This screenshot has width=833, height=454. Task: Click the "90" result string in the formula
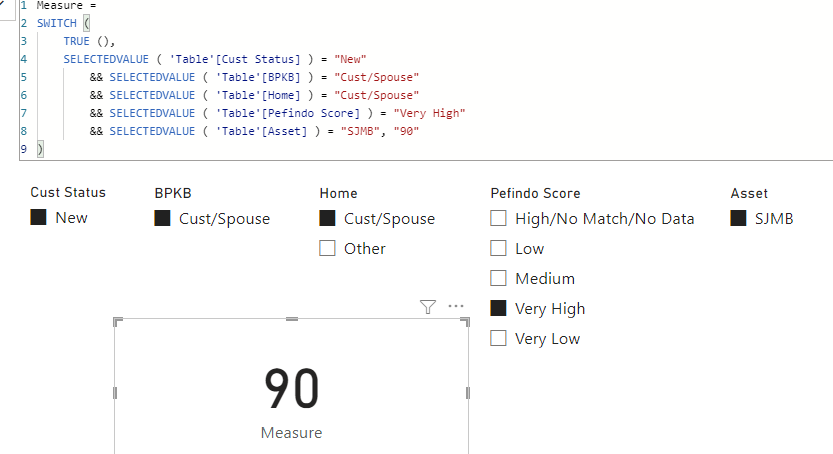(x=406, y=131)
